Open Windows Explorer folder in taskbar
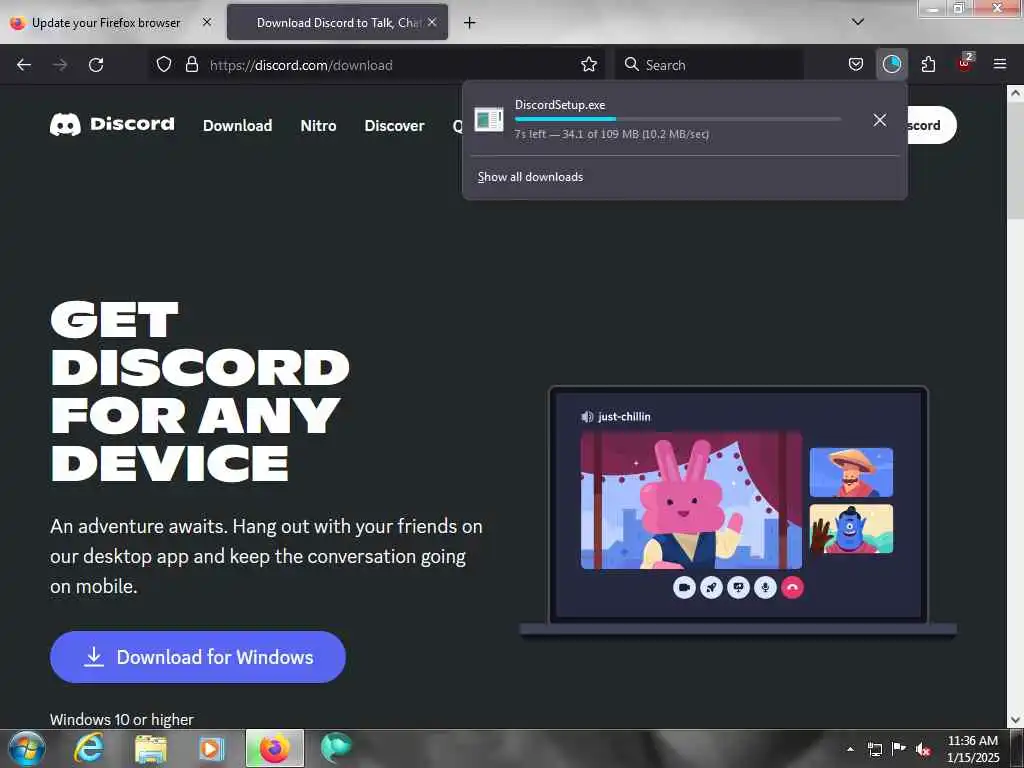The height and width of the screenshot is (768, 1024). (x=151, y=748)
